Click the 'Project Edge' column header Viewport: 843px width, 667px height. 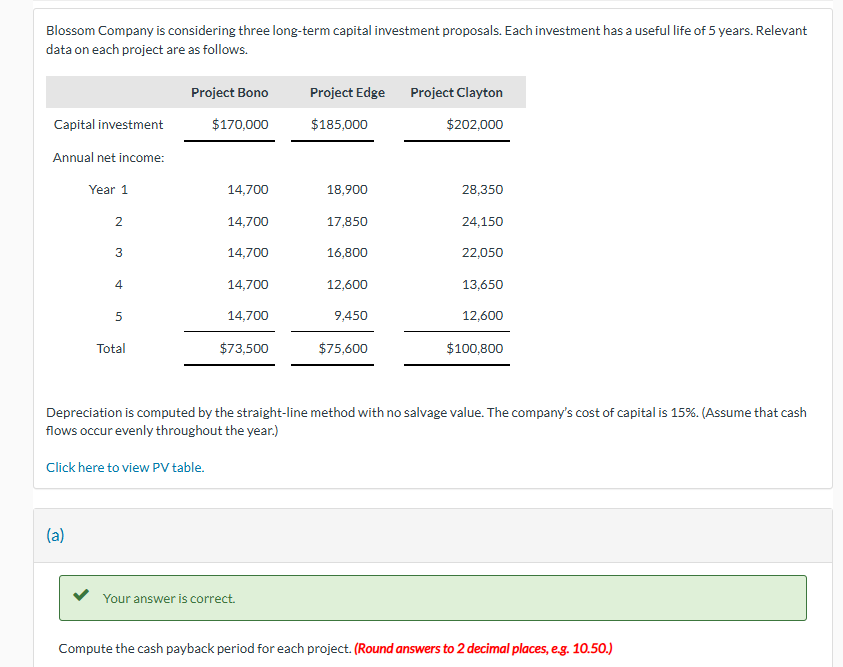coord(347,92)
